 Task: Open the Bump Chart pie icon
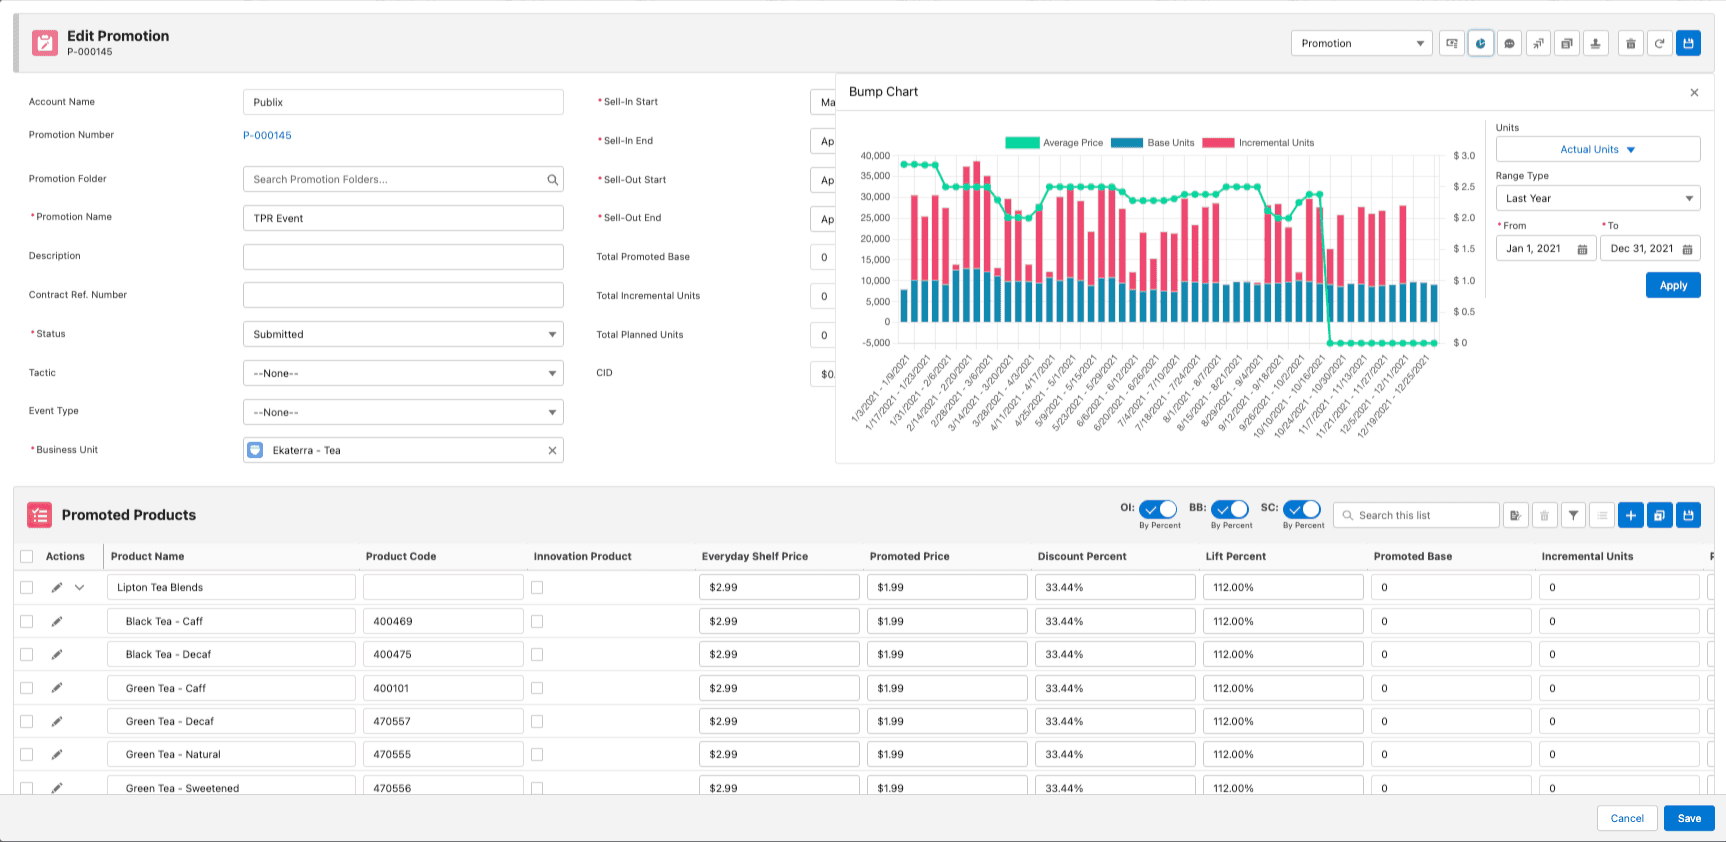(1481, 44)
